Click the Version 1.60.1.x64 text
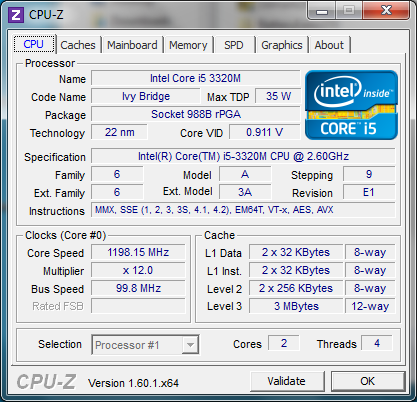Viewport: 417px width, 402px height. tap(133, 383)
